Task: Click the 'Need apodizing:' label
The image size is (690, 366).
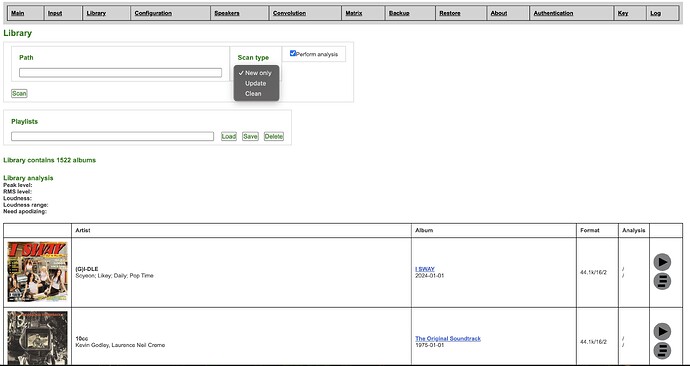Action: [25, 212]
